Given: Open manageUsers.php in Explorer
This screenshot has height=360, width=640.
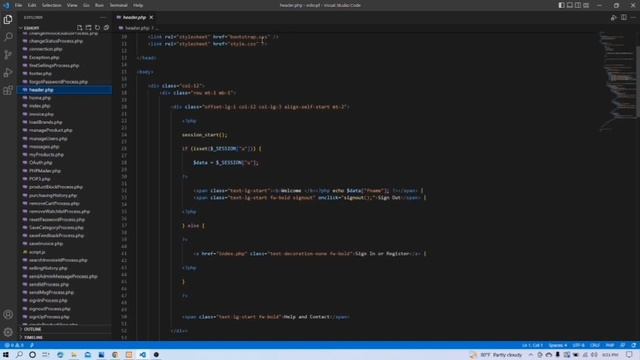Looking at the screenshot, I should [x=48, y=138].
